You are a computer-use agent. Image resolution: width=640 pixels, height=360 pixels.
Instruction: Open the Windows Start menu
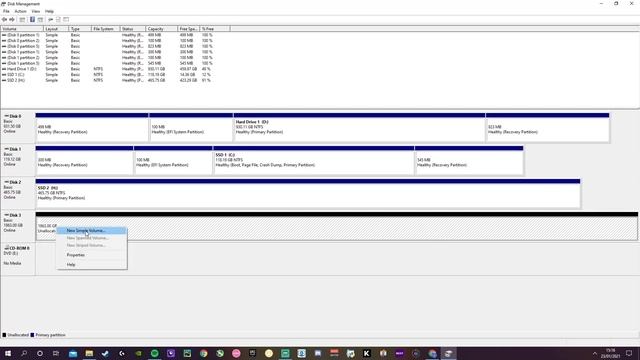coord(8,353)
